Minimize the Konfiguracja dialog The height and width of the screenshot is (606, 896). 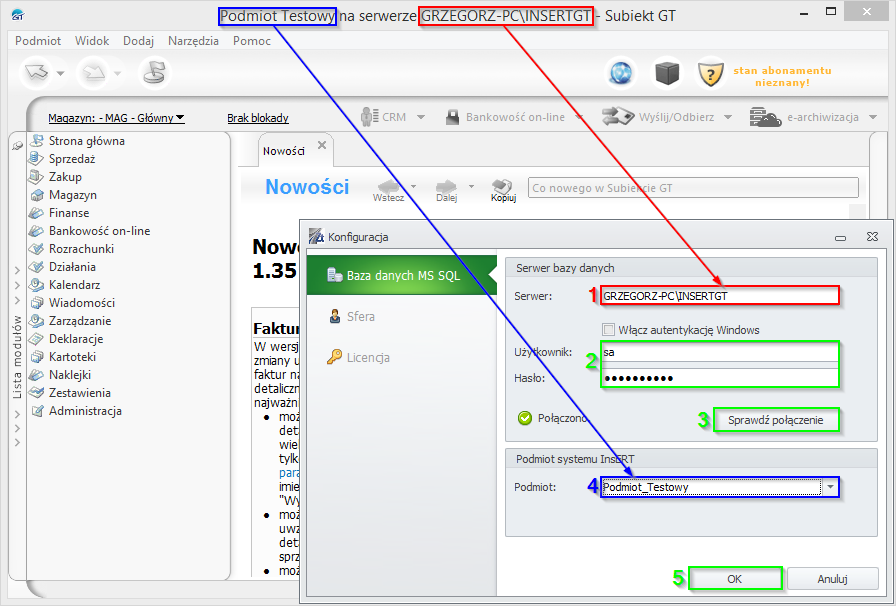[x=840, y=237]
